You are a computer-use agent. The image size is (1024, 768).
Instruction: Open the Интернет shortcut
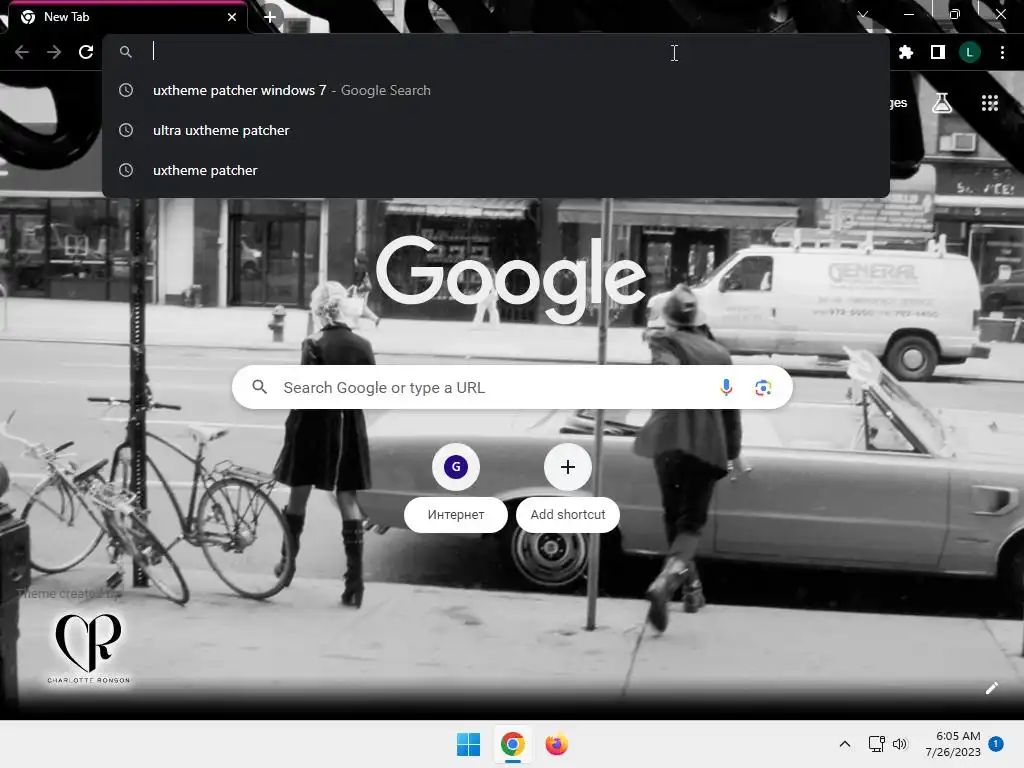[x=456, y=488]
